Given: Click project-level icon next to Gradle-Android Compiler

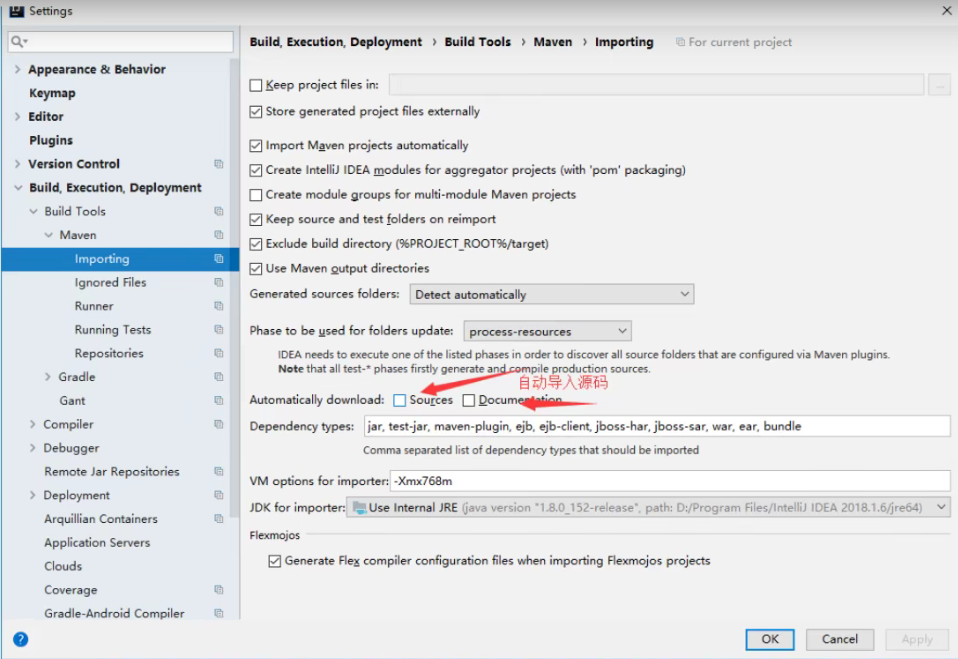Looking at the screenshot, I should click(x=218, y=613).
